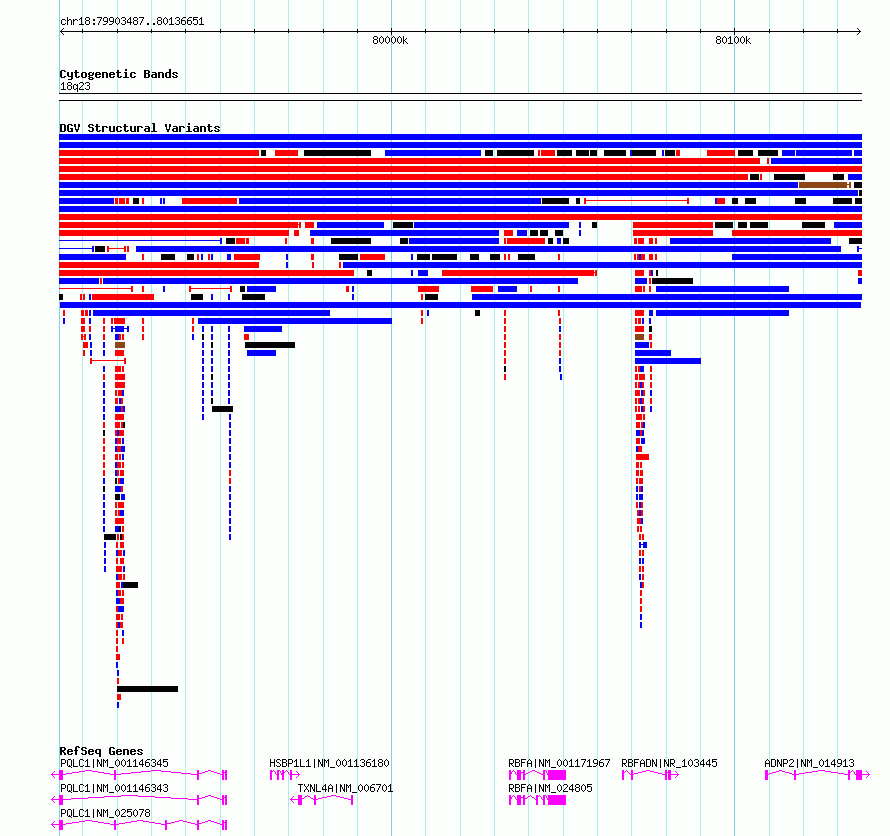The width and height of the screenshot is (890, 836).
Task: Select the RefSeq Genes track title
Action: [101, 751]
